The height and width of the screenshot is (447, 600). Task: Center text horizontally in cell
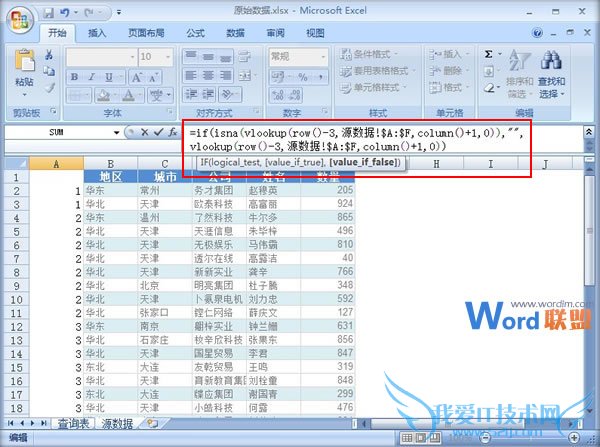click(208, 76)
